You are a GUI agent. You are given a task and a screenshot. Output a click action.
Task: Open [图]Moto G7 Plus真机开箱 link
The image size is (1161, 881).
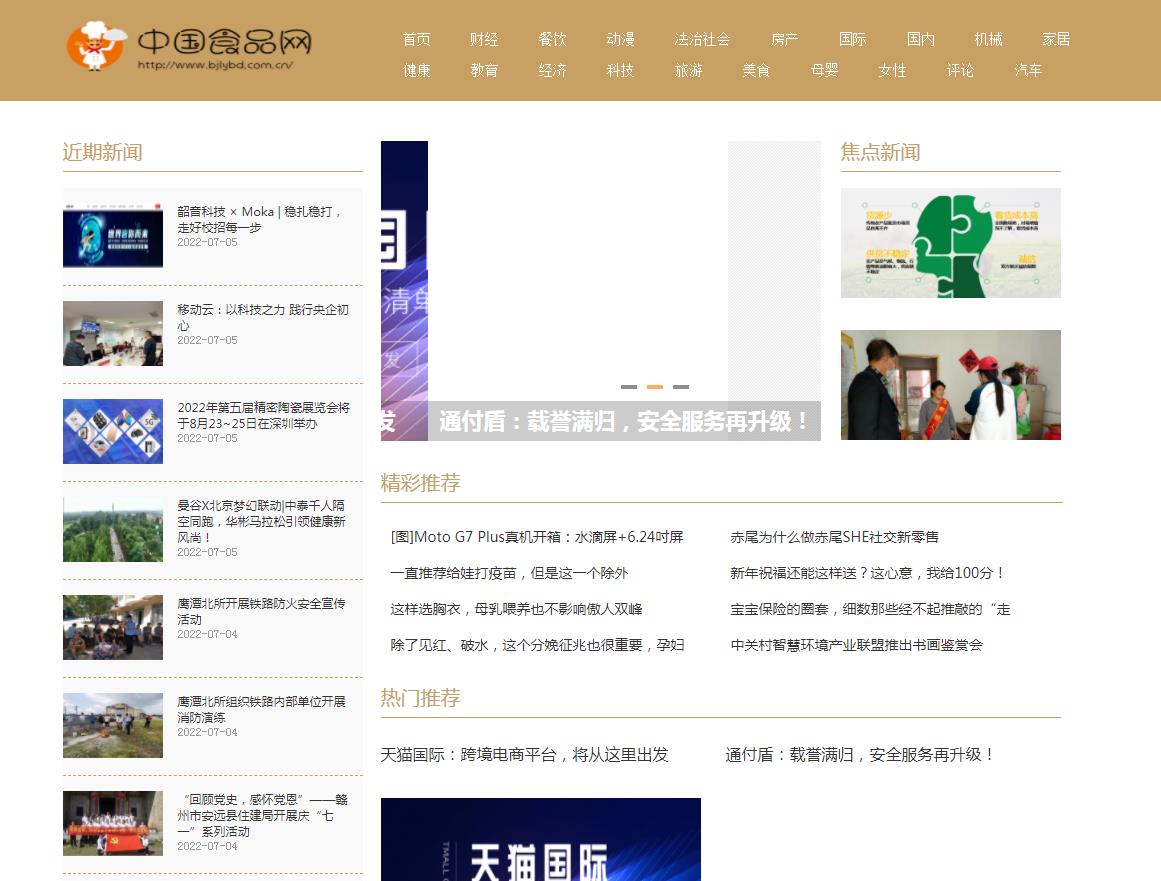pos(537,537)
